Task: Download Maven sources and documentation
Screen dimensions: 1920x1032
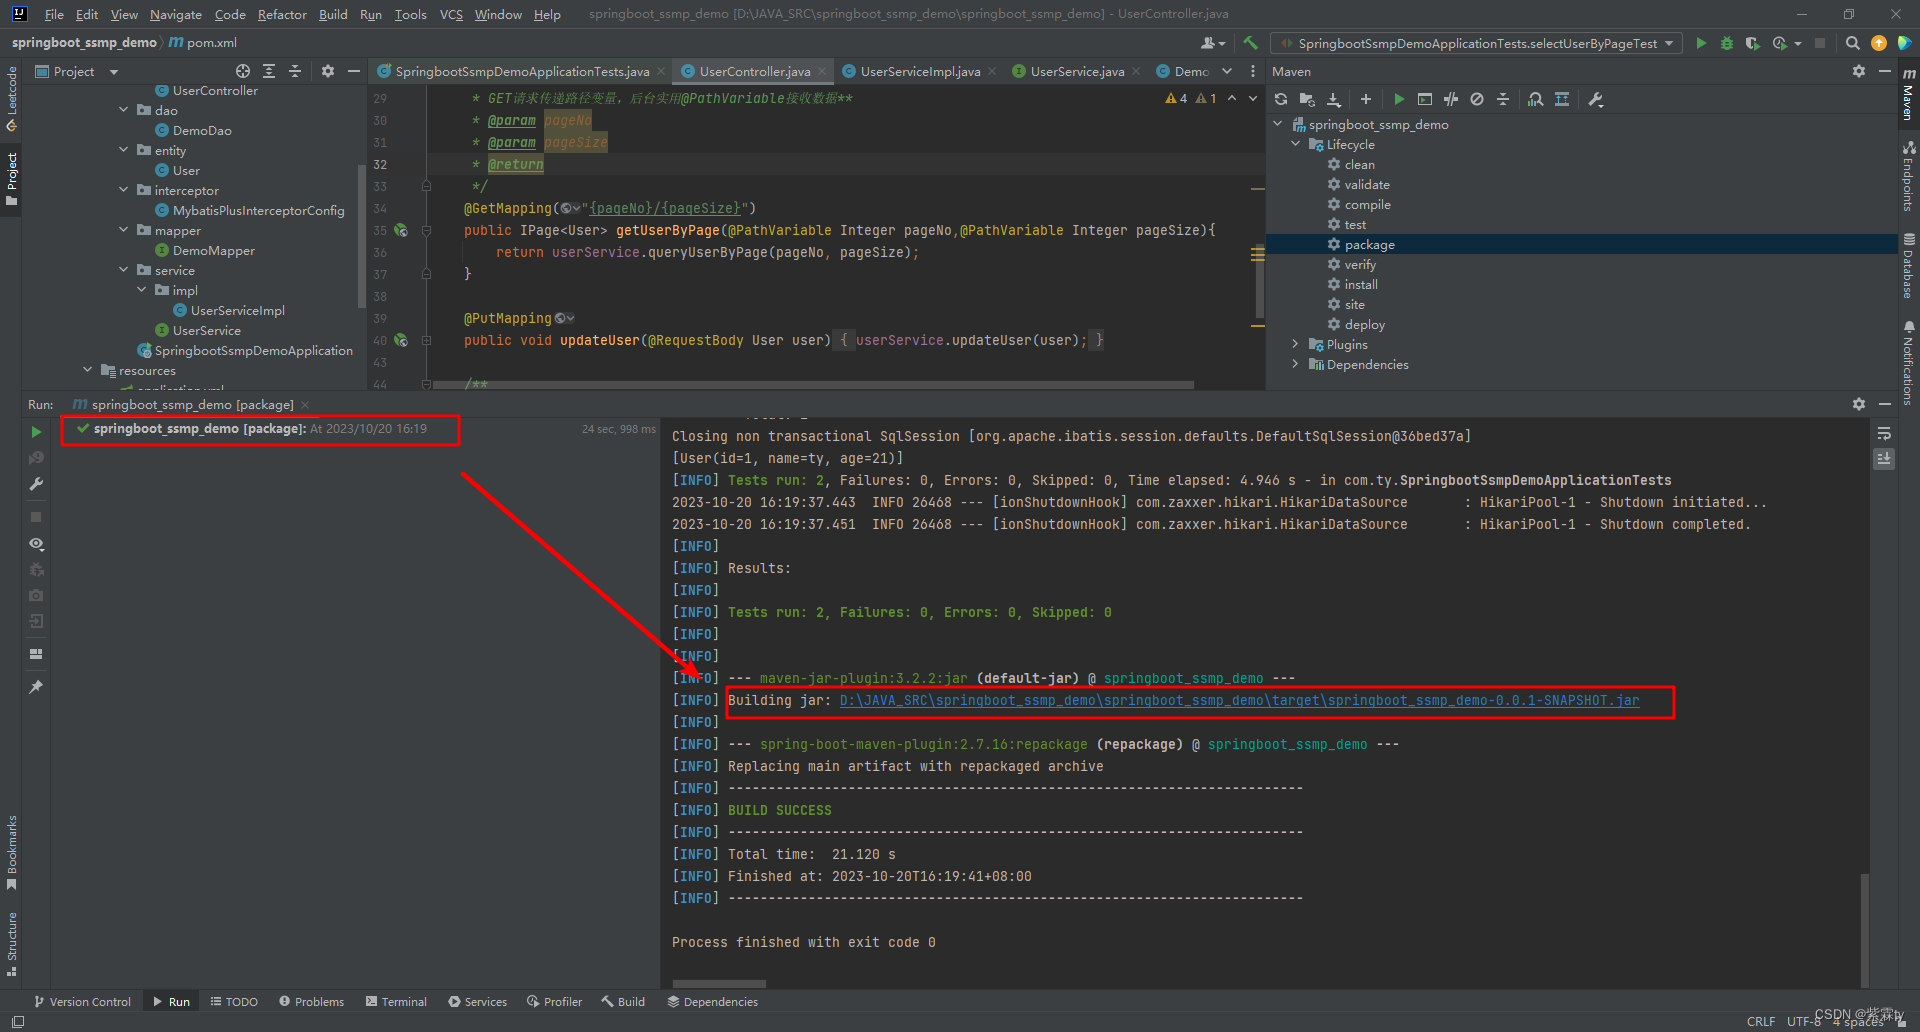Action: tap(1334, 99)
